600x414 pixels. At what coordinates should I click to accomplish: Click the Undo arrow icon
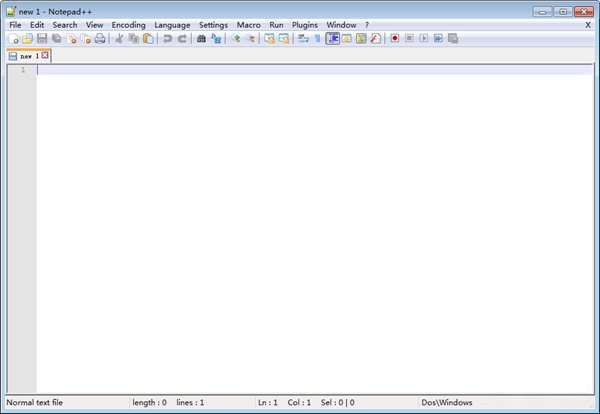point(167,38)
